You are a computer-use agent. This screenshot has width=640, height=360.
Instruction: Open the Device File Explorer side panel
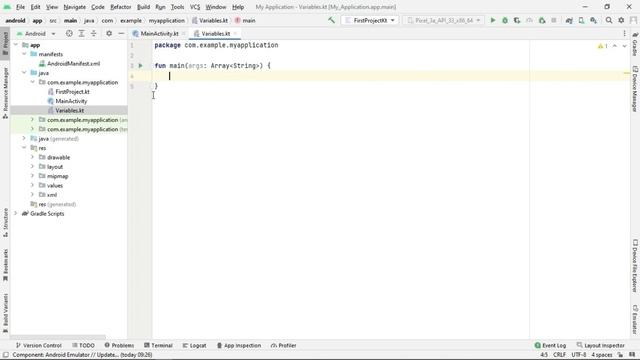click(x=635, y=266)
